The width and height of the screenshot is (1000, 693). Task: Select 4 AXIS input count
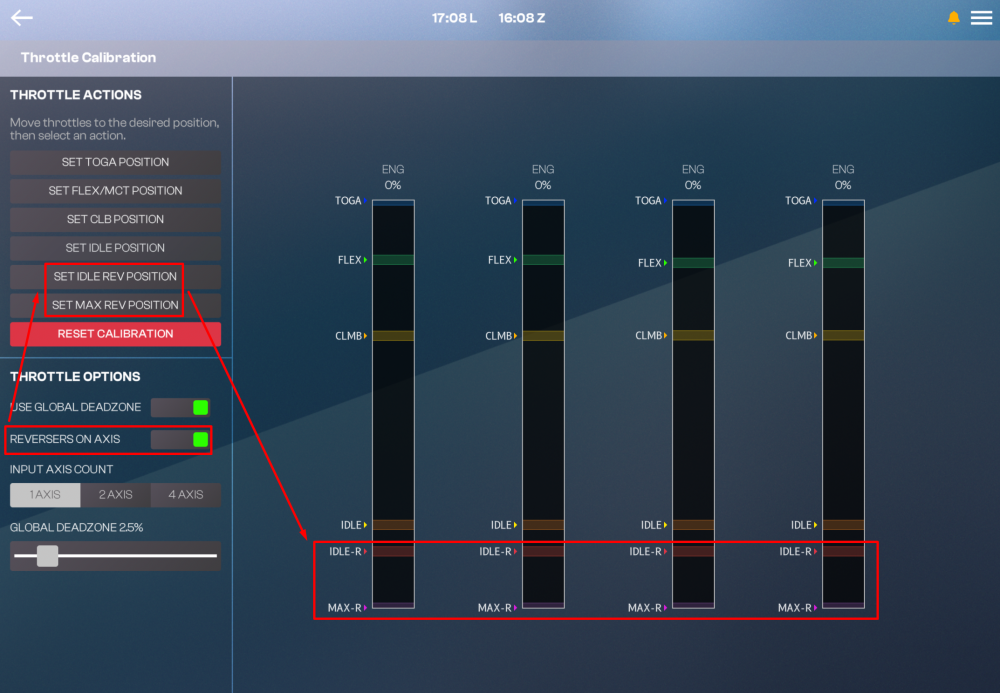[186, 495]
